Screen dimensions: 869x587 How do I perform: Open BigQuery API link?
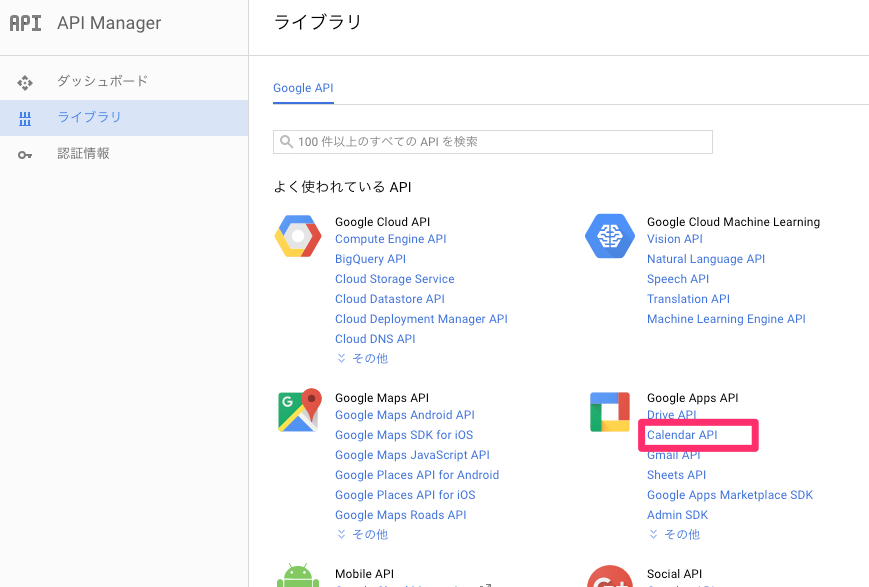370,259
